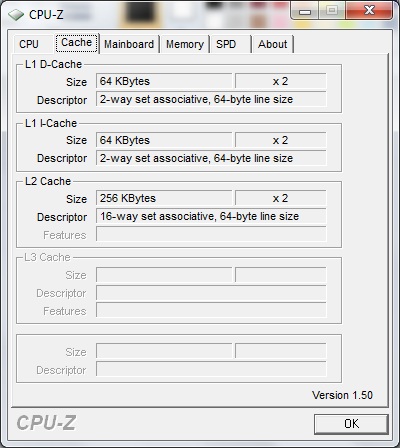The width and height of the screenshot is (400, 448).
Task: Click the L1 D-Cache x 2 count field
Action: (x=280, y=81)
